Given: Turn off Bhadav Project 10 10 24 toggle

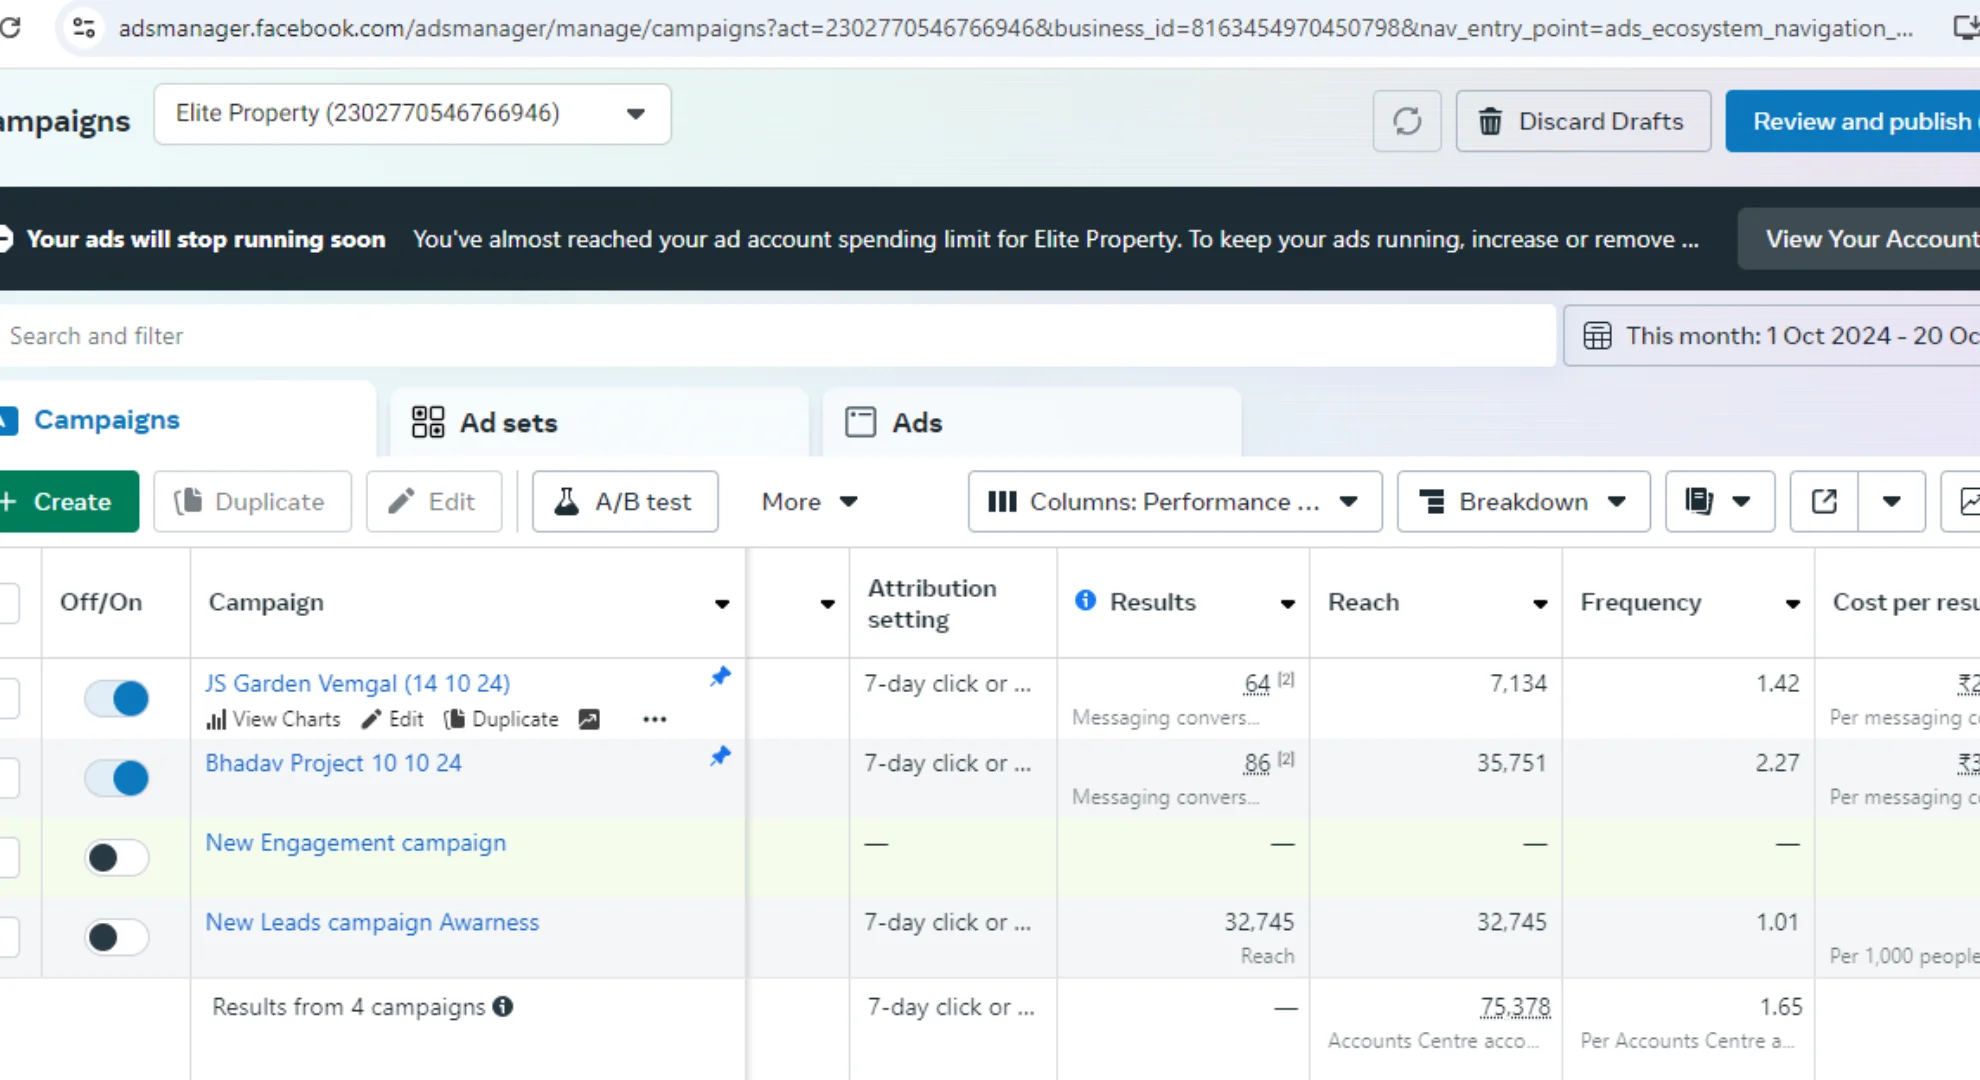Looking at the screenshot, I should [x=117, y=777].
